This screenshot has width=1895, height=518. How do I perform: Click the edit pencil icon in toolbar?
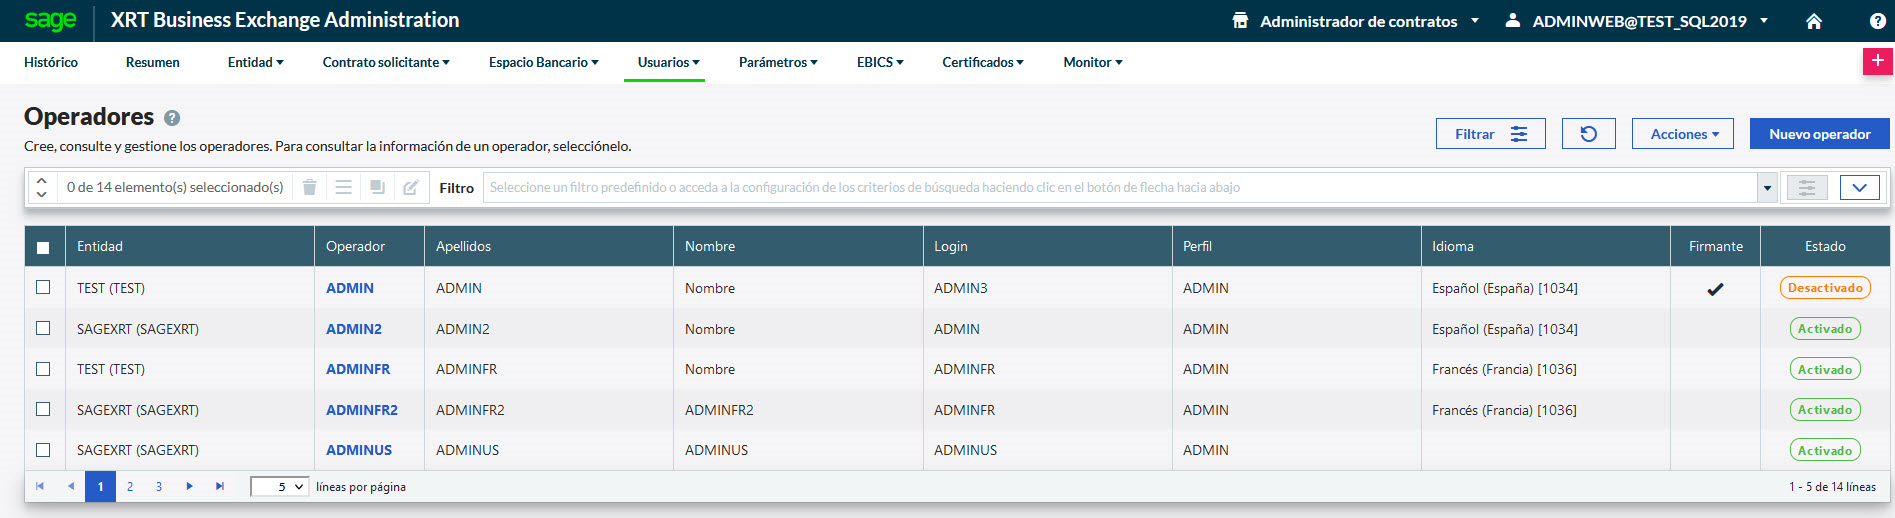coord(410,187)
